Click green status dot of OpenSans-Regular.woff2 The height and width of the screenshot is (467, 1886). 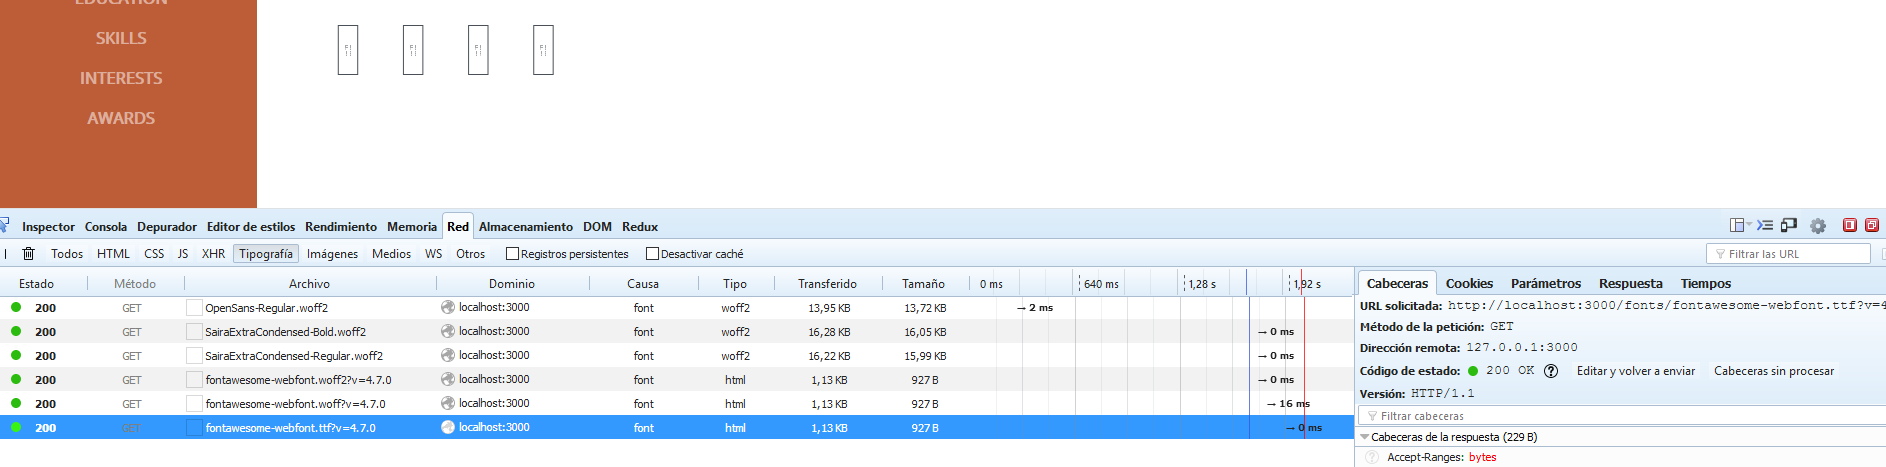click(x=16, y=307)
